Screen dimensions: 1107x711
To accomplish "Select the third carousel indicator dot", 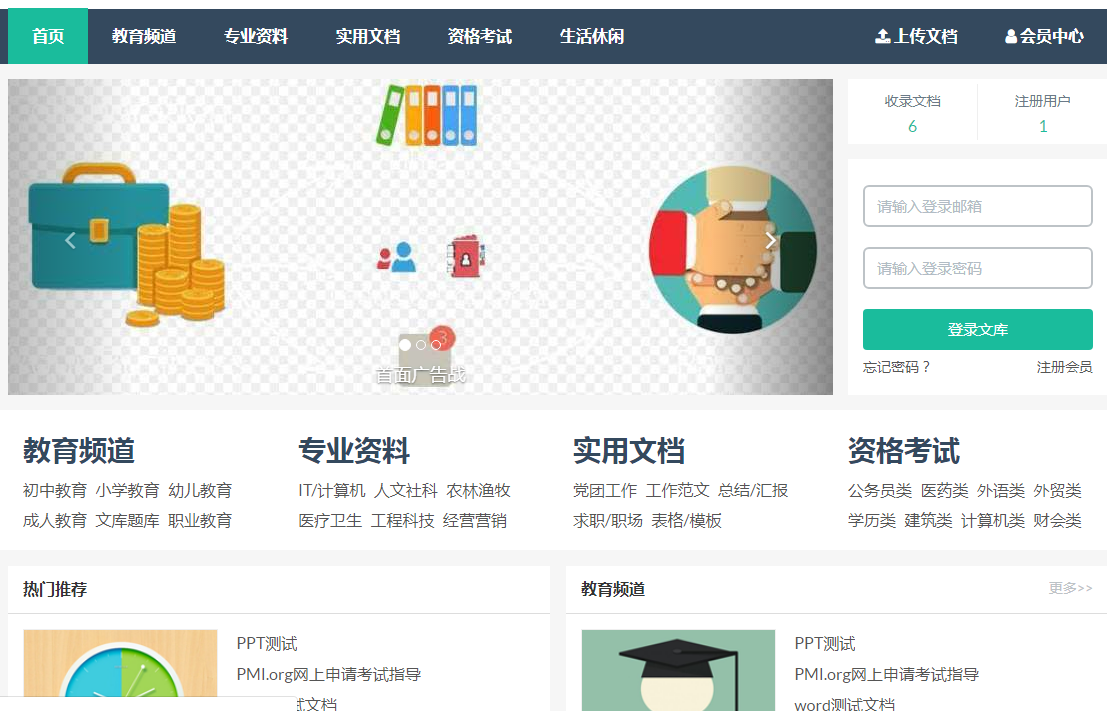I will [x=436, y=345].
